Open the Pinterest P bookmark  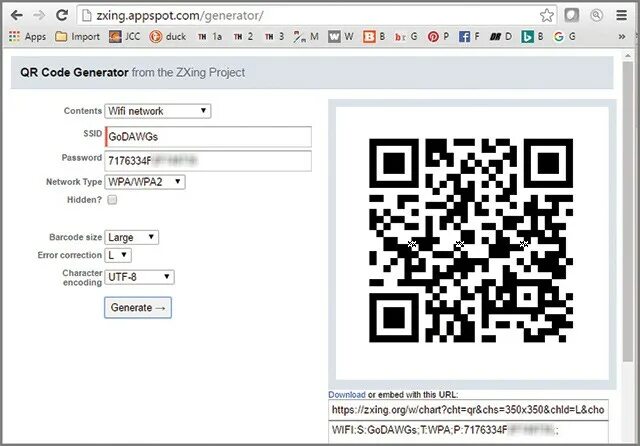[x=438, y=37]
